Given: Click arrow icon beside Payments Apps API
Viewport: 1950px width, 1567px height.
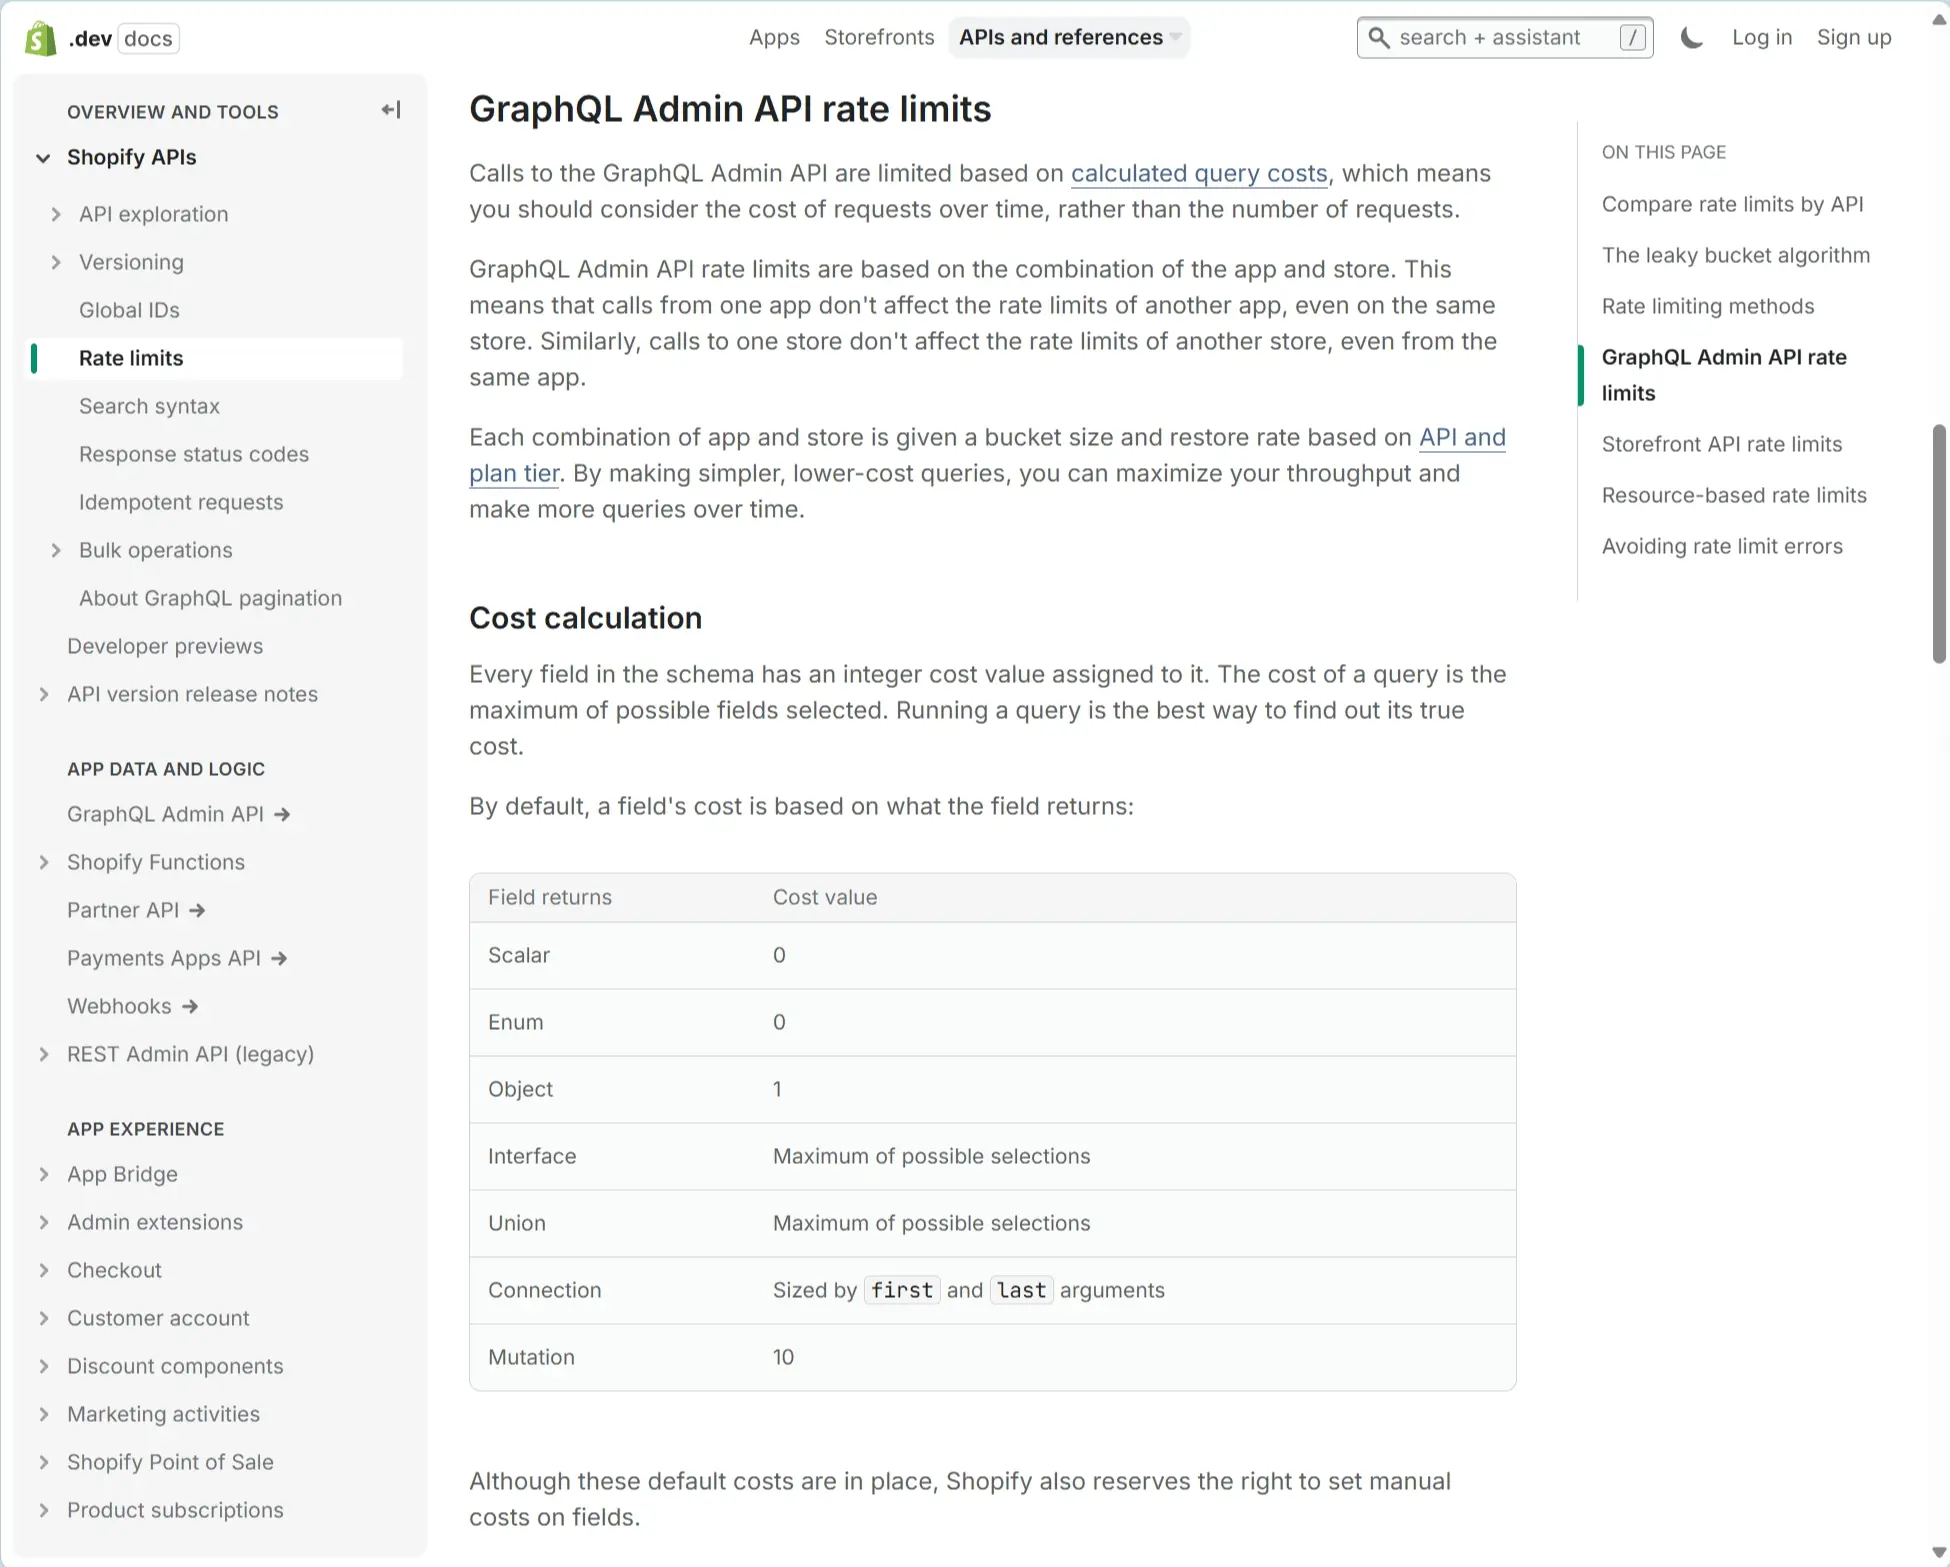Looking at the screenshot, I should coord(280,959).
